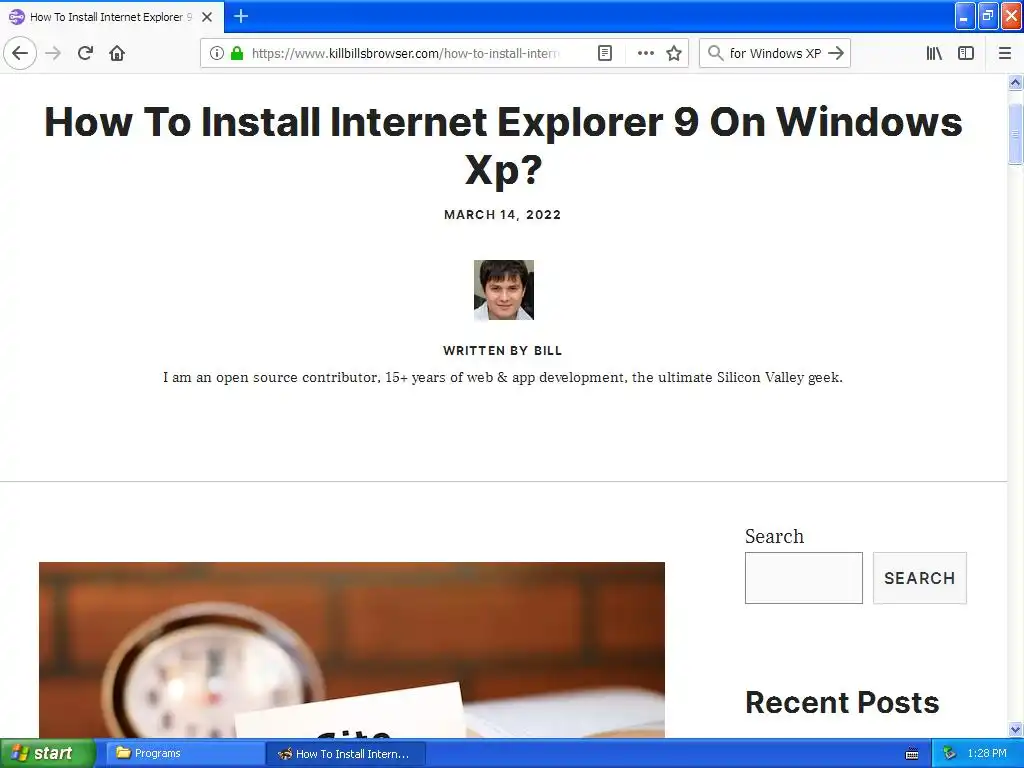Click the forward navigation arrow
This screenshot has width=1024, height=768.
[x=53, y=53]
